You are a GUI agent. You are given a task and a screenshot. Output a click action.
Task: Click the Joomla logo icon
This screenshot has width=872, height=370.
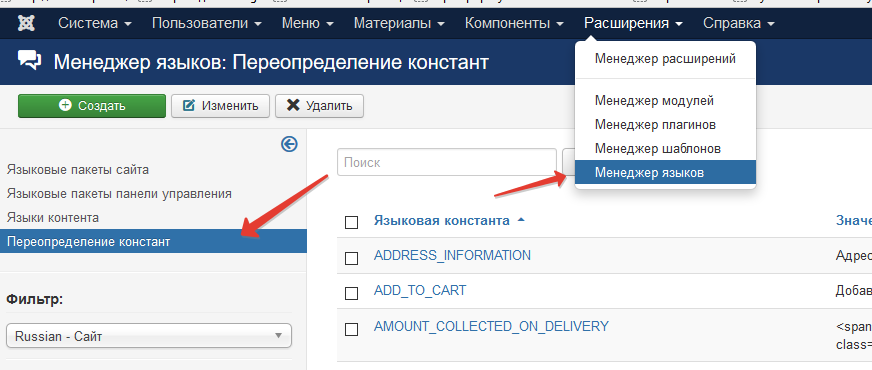(26, 23)
